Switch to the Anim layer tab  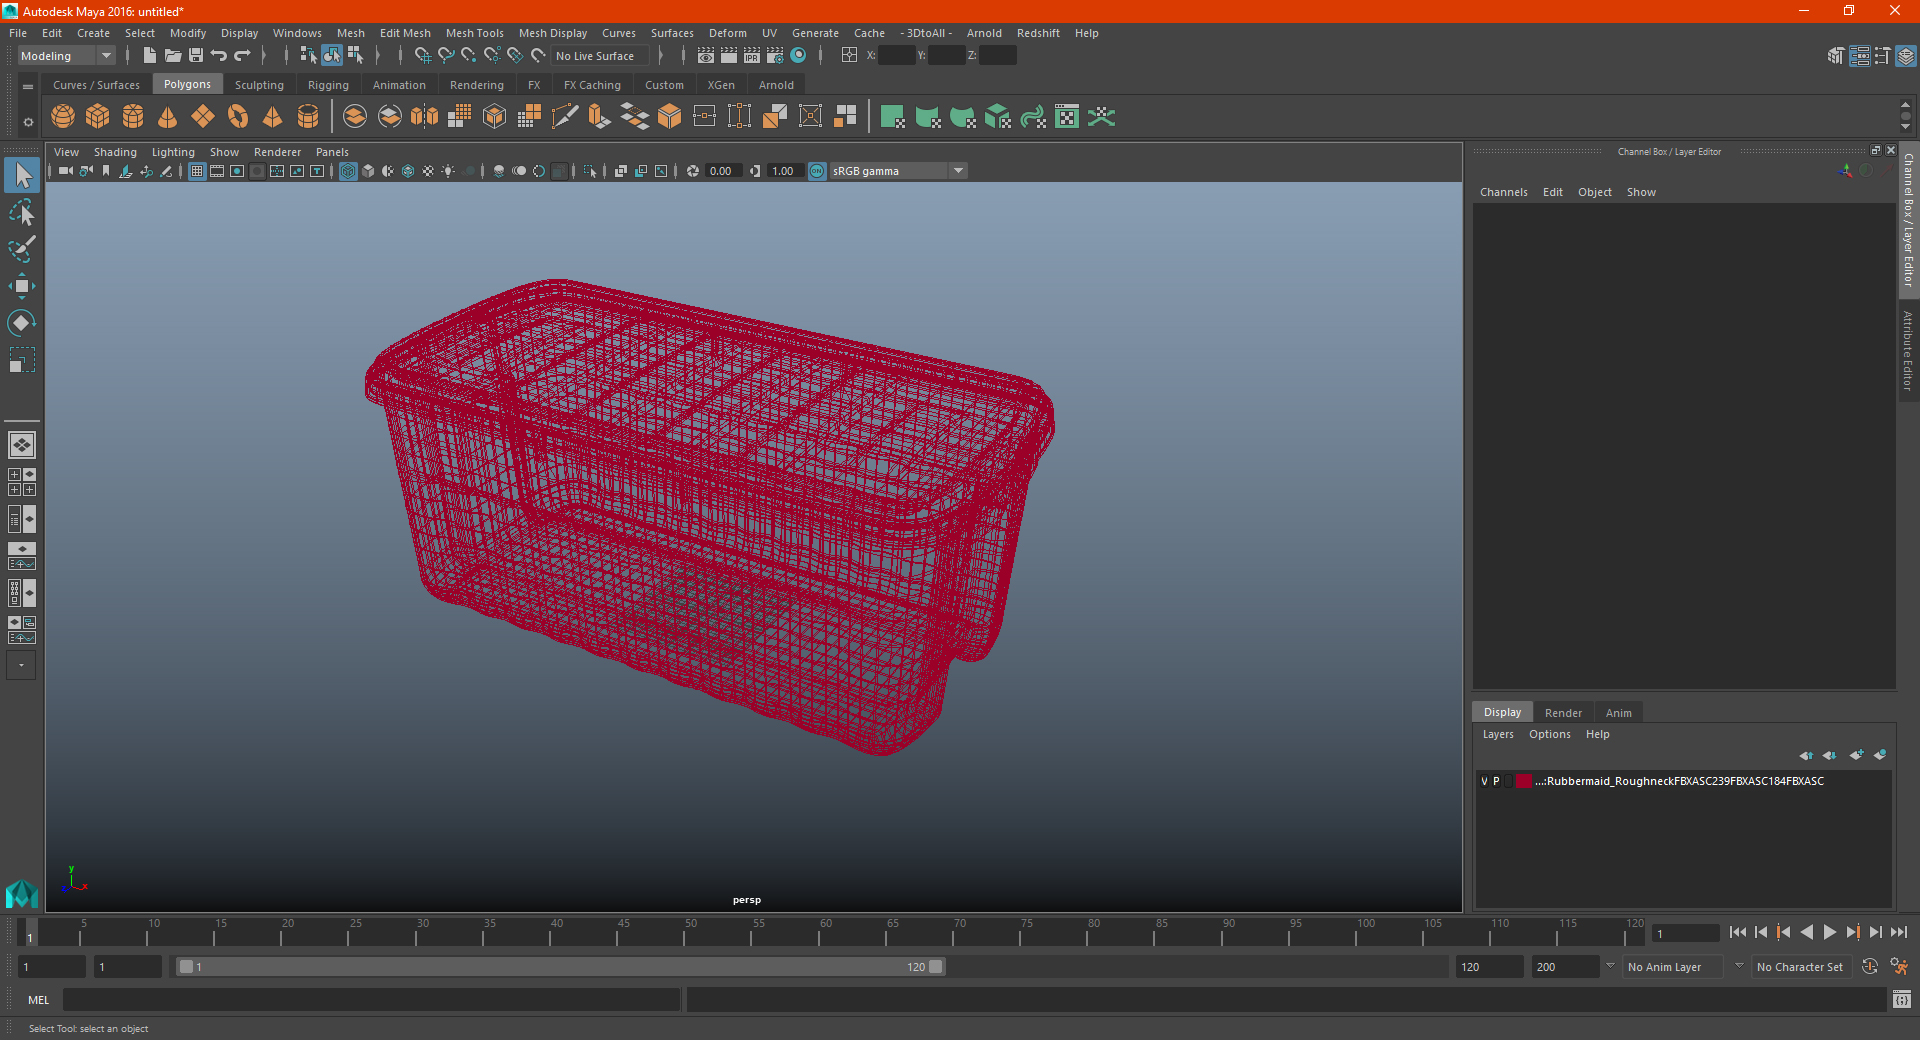[1618, 713]
